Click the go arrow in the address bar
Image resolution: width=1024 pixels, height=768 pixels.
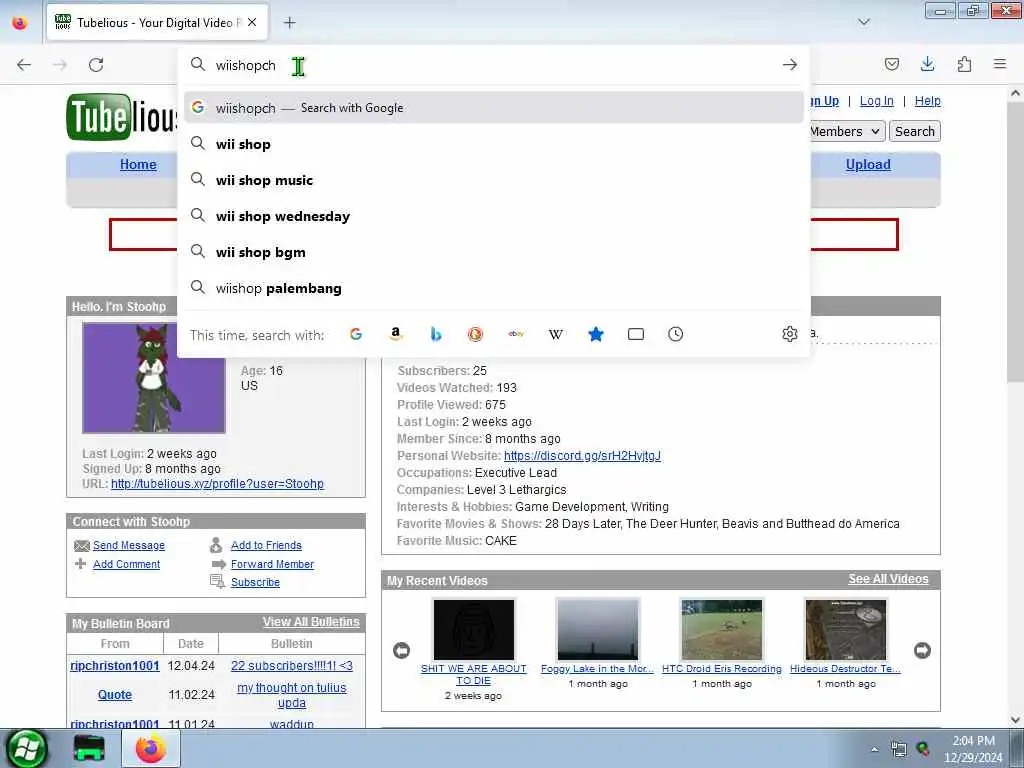(790, 65)
